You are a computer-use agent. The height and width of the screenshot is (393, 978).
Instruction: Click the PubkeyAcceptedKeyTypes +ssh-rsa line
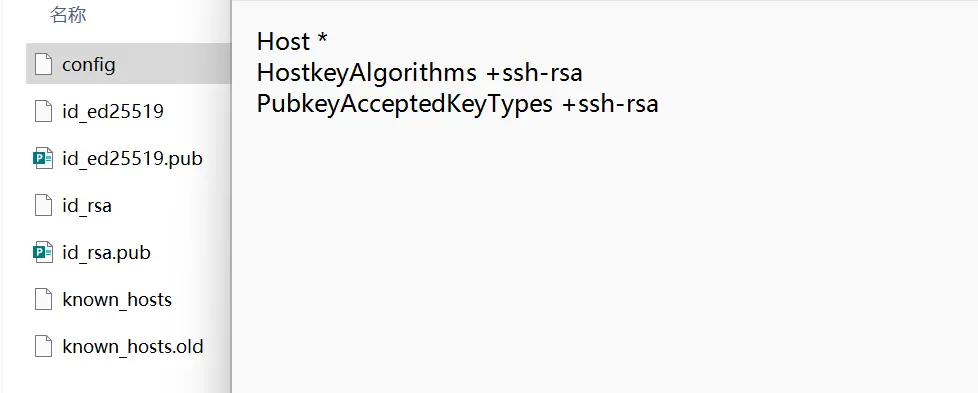click(457, 104)
